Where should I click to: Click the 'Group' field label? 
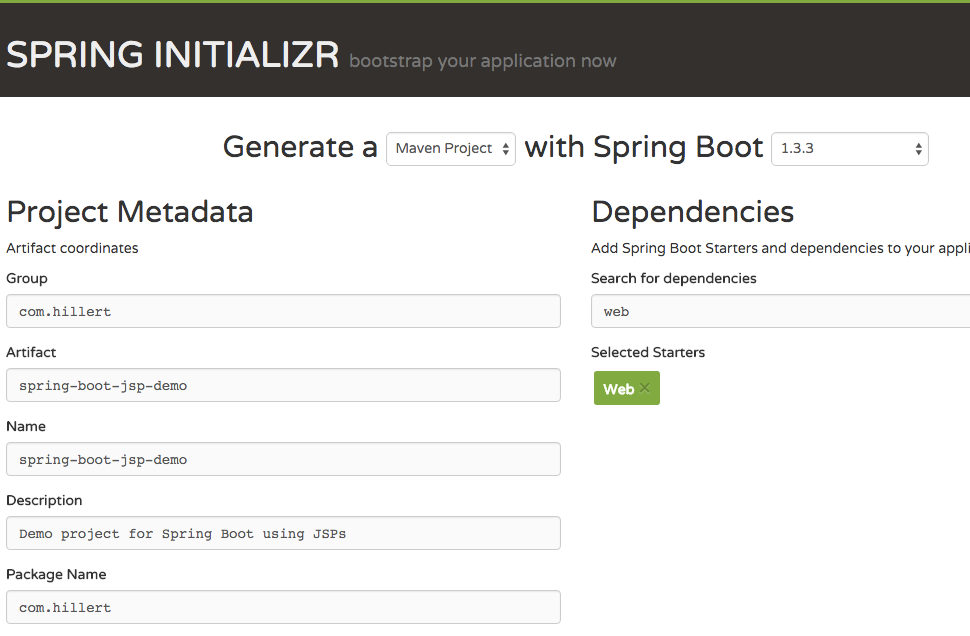27,278
